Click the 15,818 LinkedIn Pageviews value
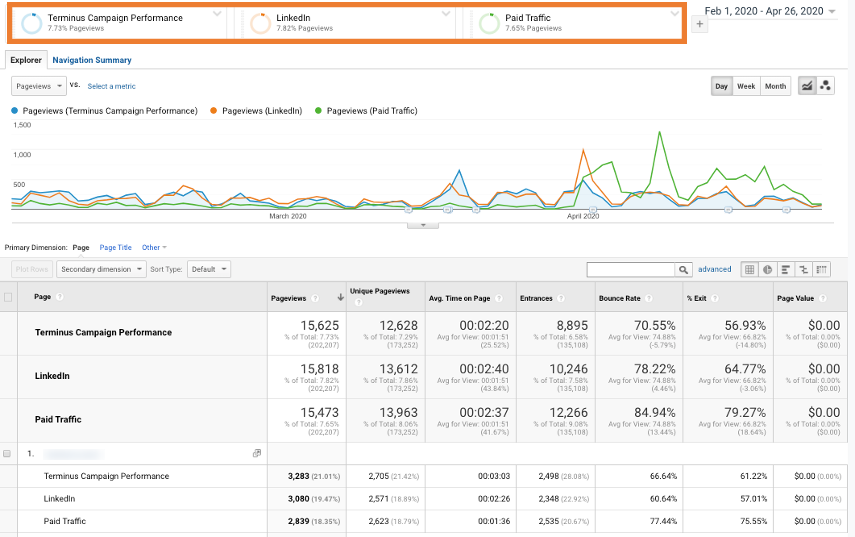 point(320,369)
